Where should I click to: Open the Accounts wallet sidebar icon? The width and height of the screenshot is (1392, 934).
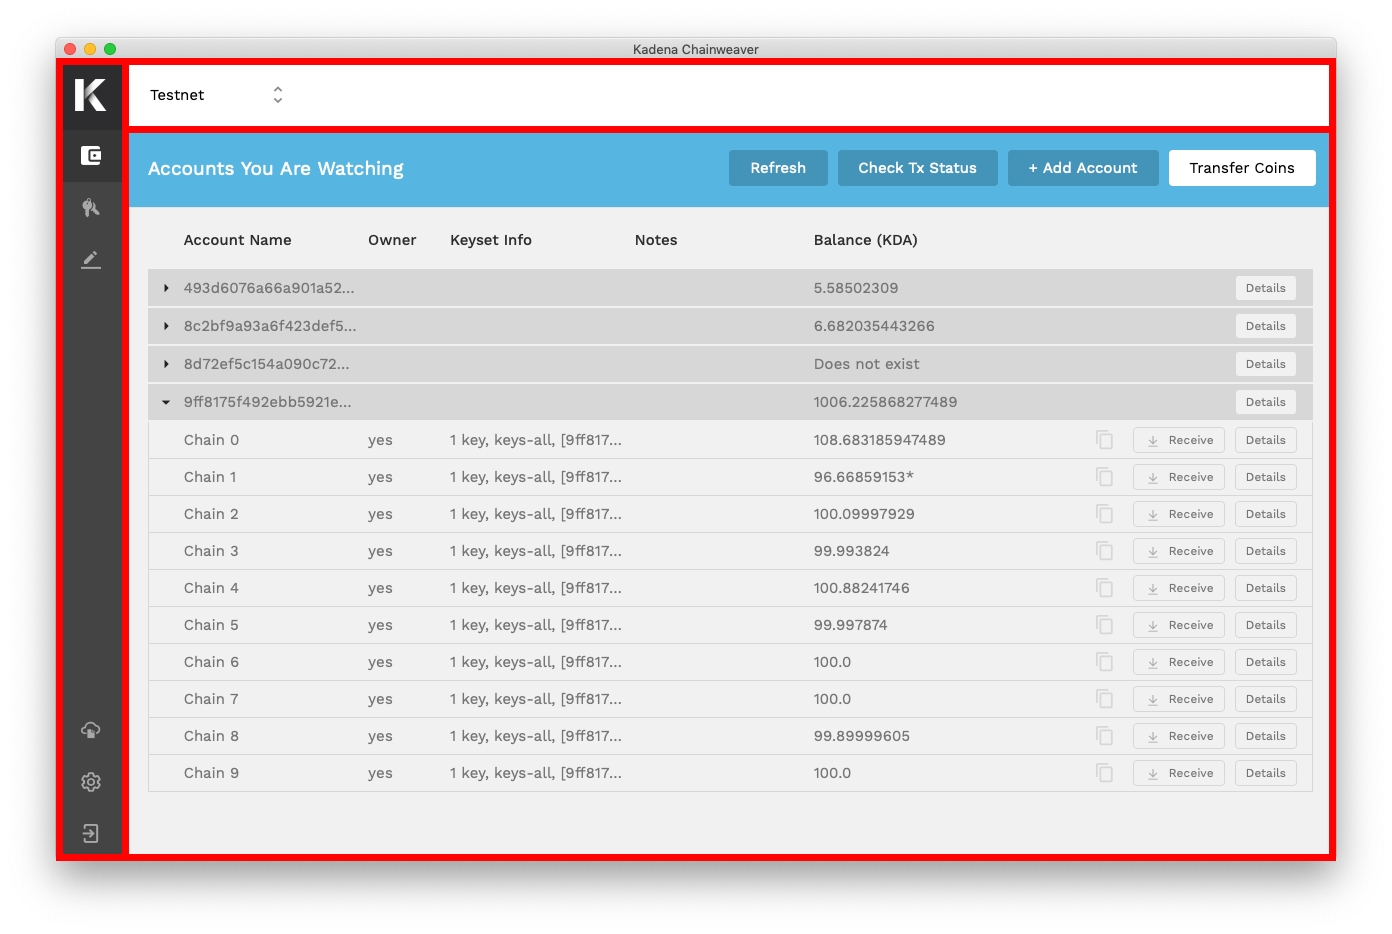91,155
